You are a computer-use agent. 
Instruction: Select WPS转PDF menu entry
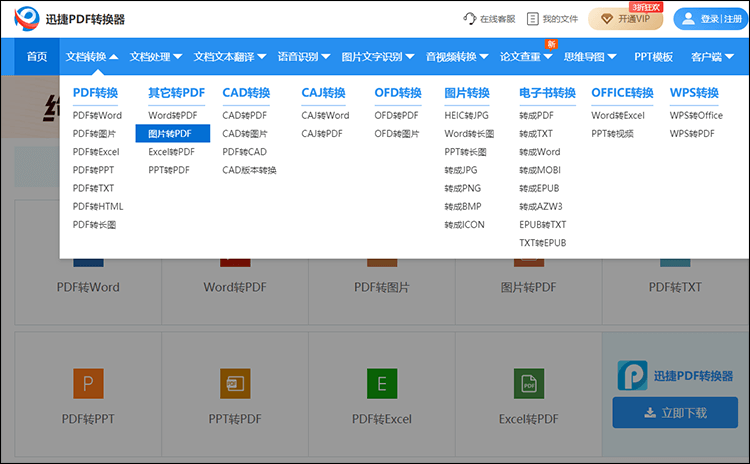(692, 133)
